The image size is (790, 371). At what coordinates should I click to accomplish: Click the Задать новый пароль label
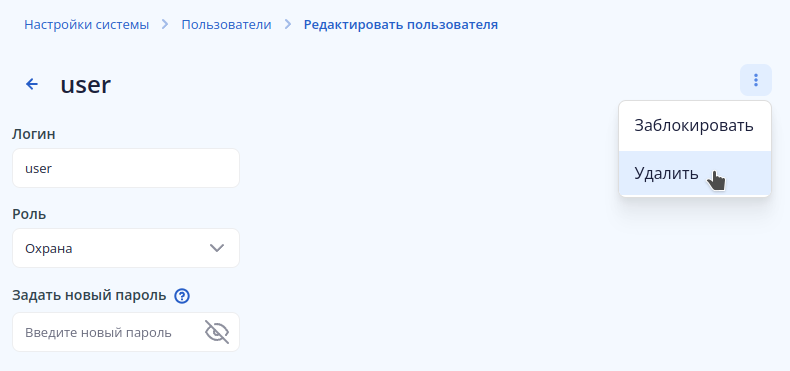coord(89,295)
